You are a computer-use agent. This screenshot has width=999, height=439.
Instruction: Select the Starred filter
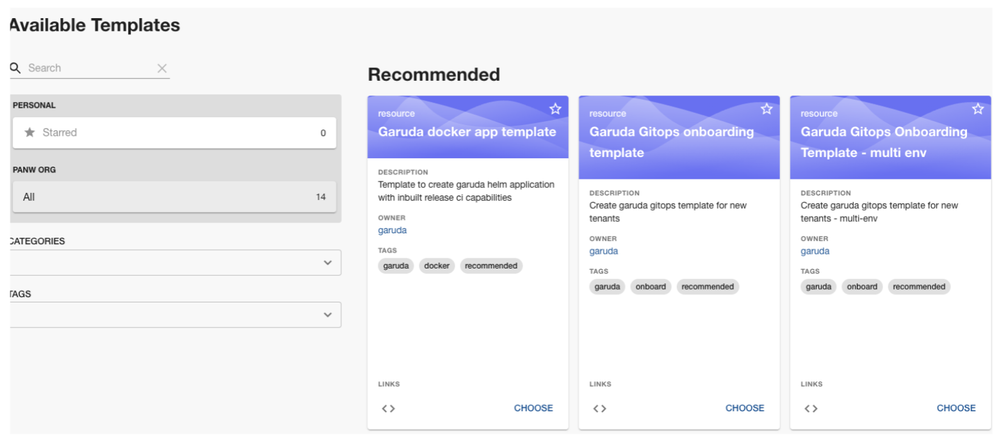pyautogui.click(x=174, y=132)
